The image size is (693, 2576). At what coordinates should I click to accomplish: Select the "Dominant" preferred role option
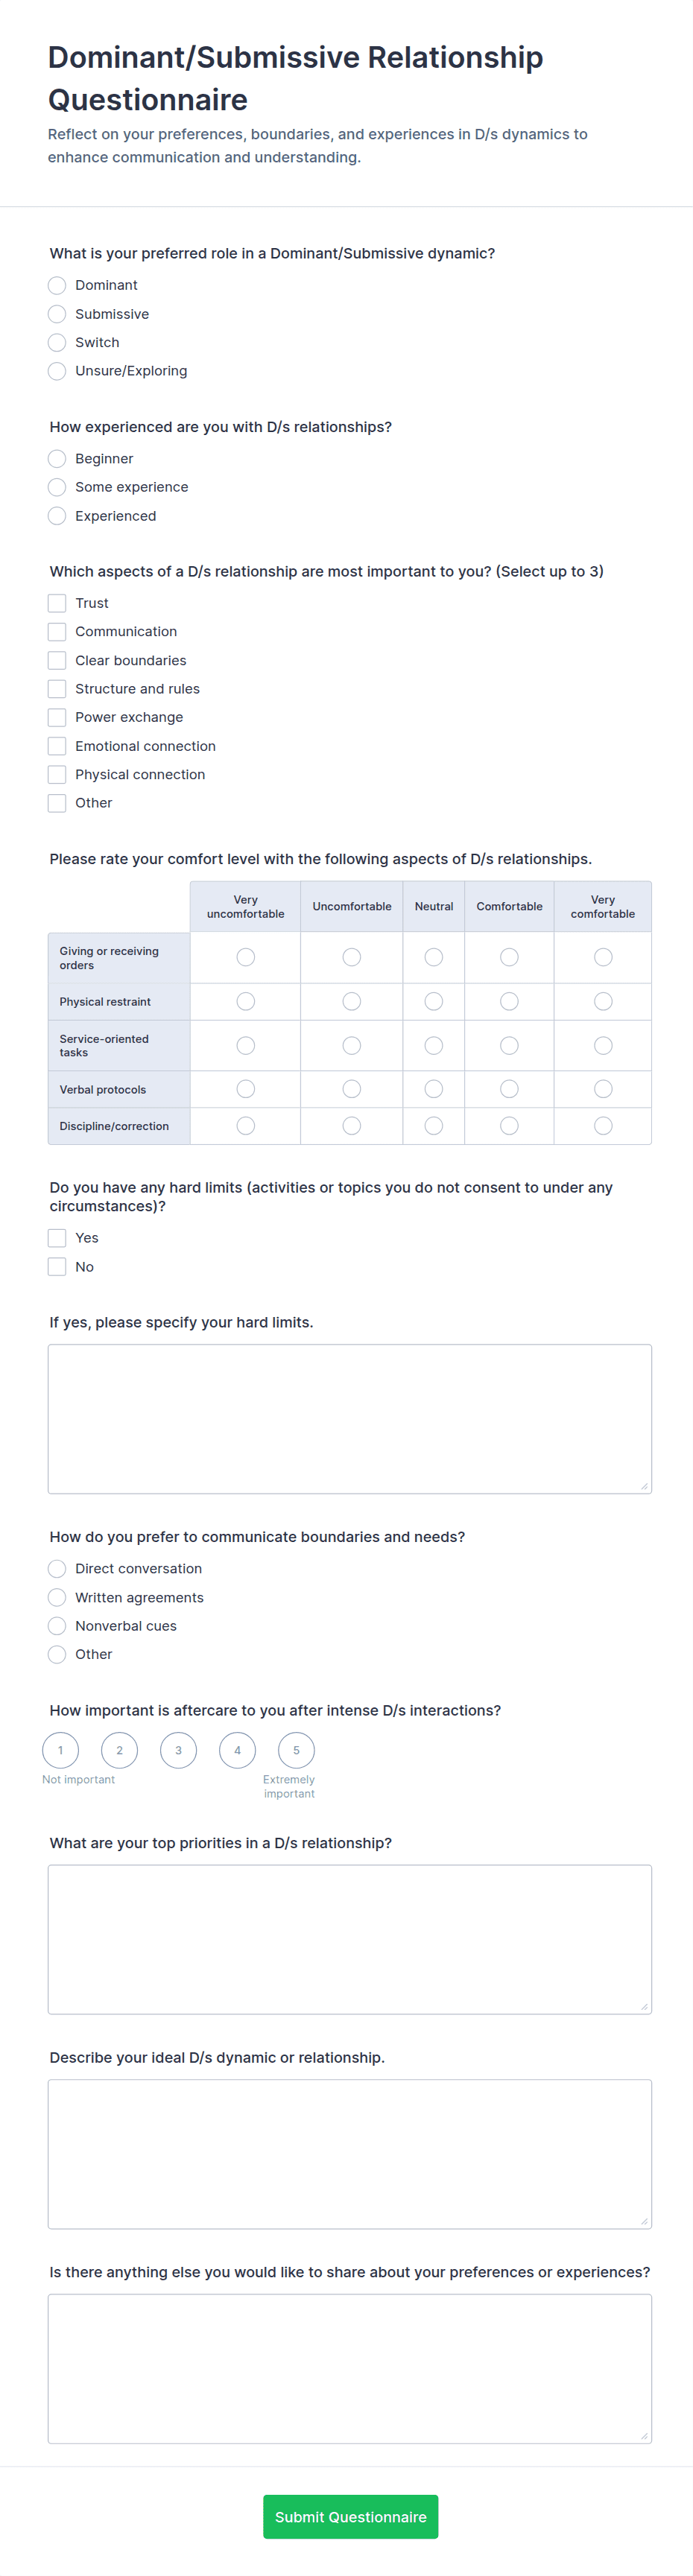(x=57, y=285)
